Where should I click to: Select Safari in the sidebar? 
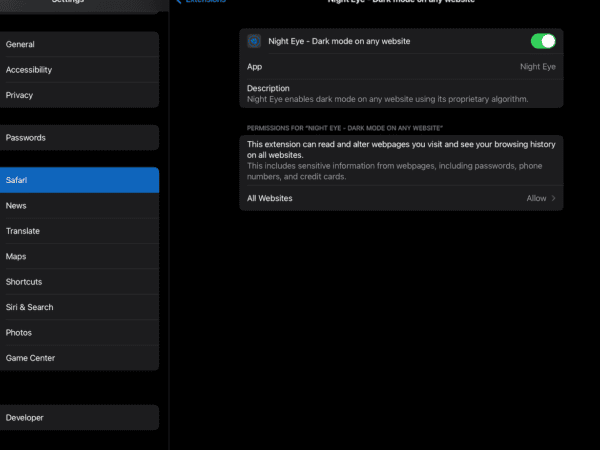79,180
